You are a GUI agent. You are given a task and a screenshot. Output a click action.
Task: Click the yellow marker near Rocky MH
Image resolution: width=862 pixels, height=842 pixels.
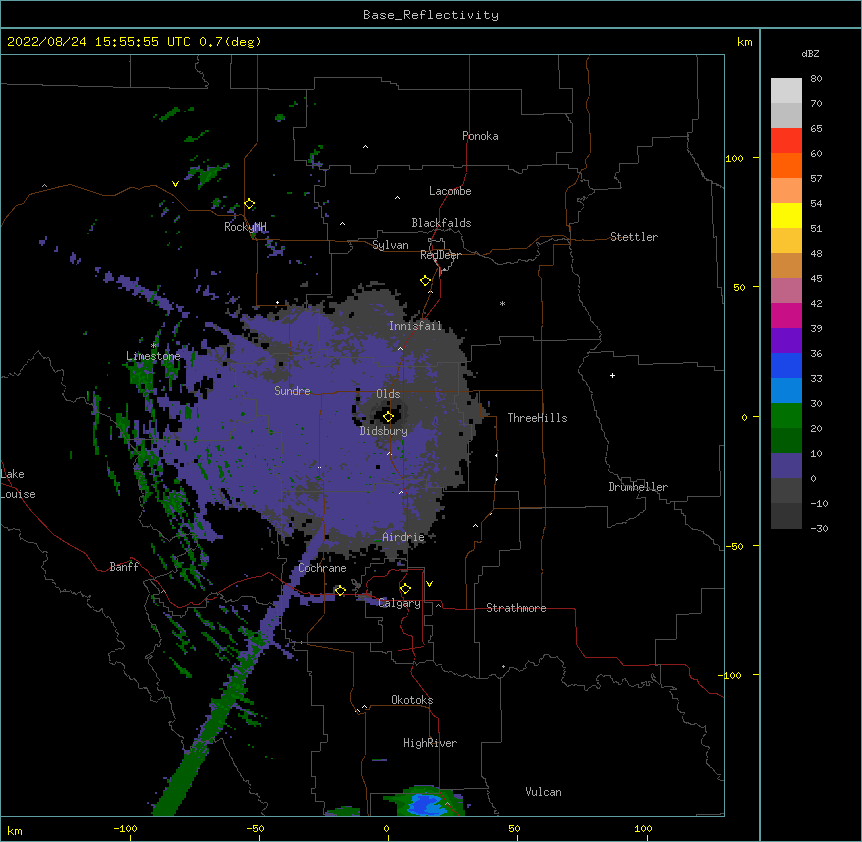[x=250, y=204]
